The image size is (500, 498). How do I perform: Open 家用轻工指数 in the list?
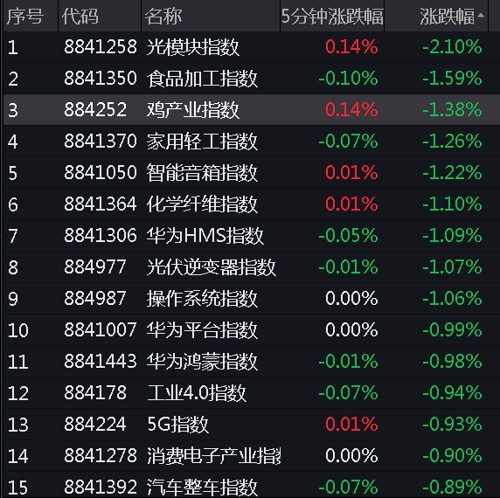click(202, 141)
